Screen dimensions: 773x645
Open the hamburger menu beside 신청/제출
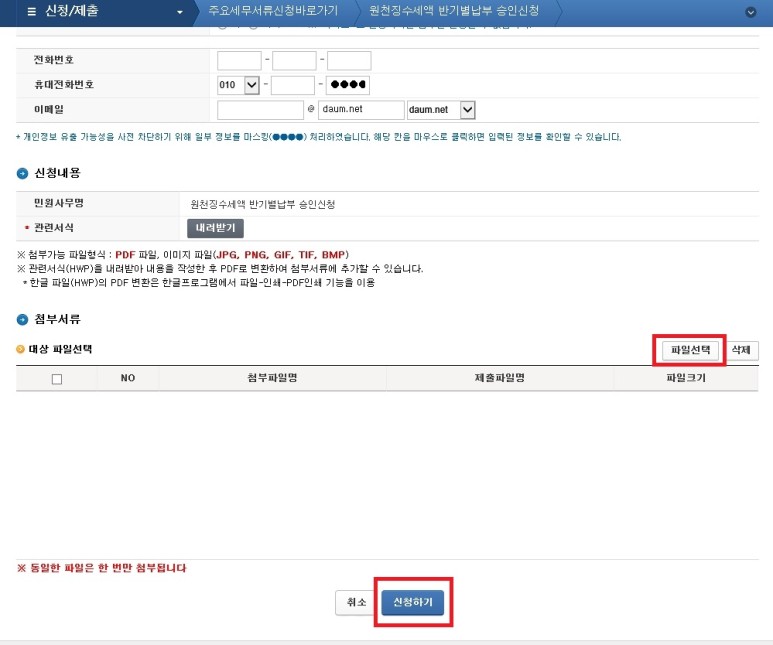coord(32,11)
